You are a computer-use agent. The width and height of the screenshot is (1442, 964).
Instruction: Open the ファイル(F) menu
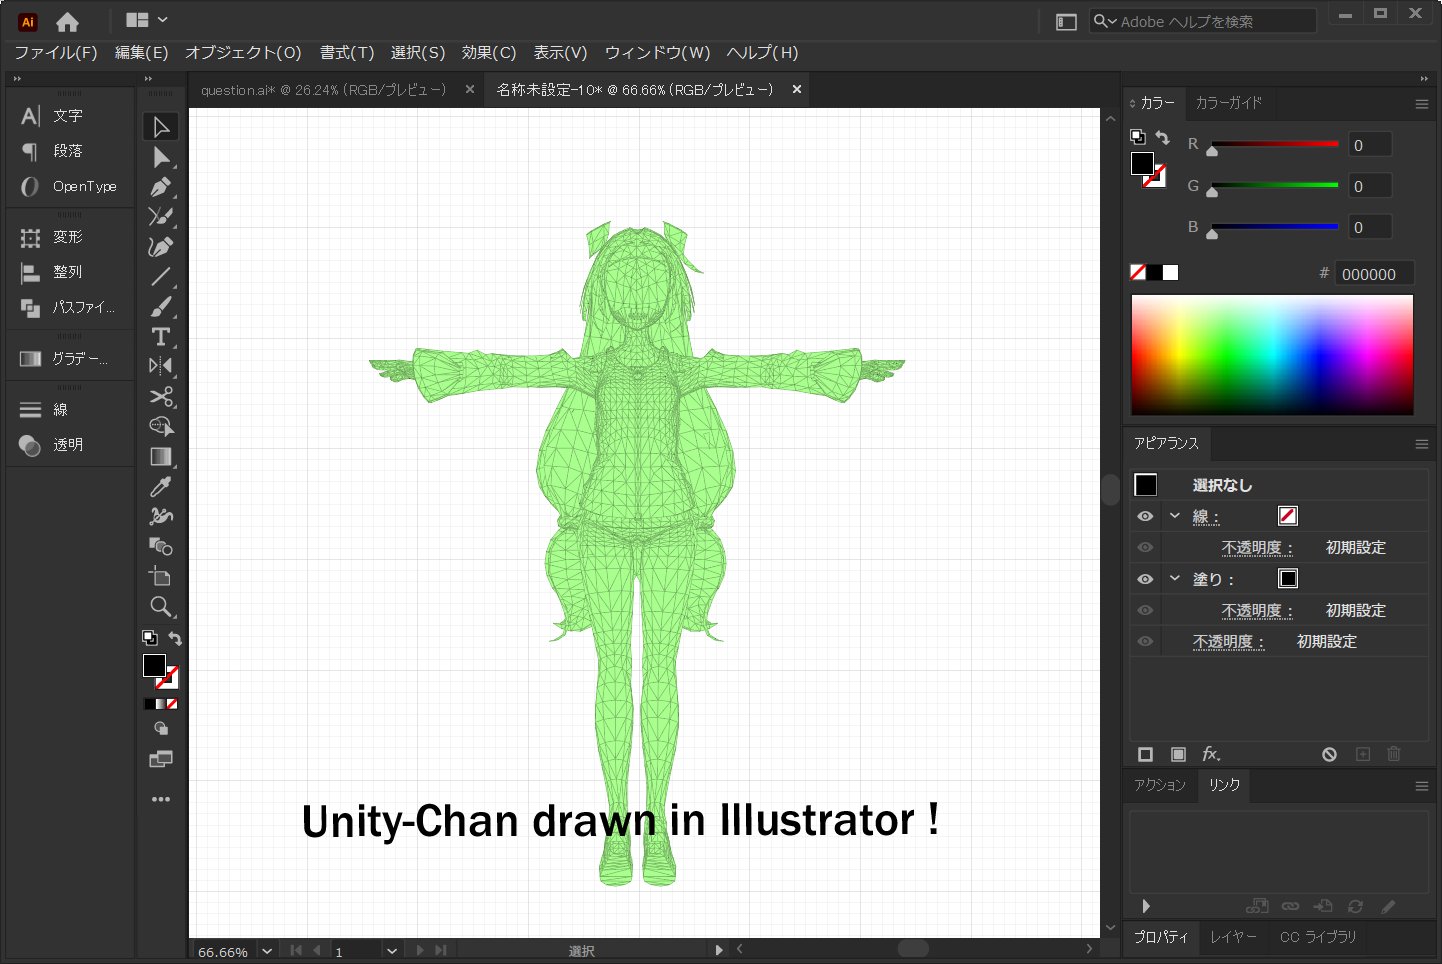pyautogui.click(x=56, y=52)
